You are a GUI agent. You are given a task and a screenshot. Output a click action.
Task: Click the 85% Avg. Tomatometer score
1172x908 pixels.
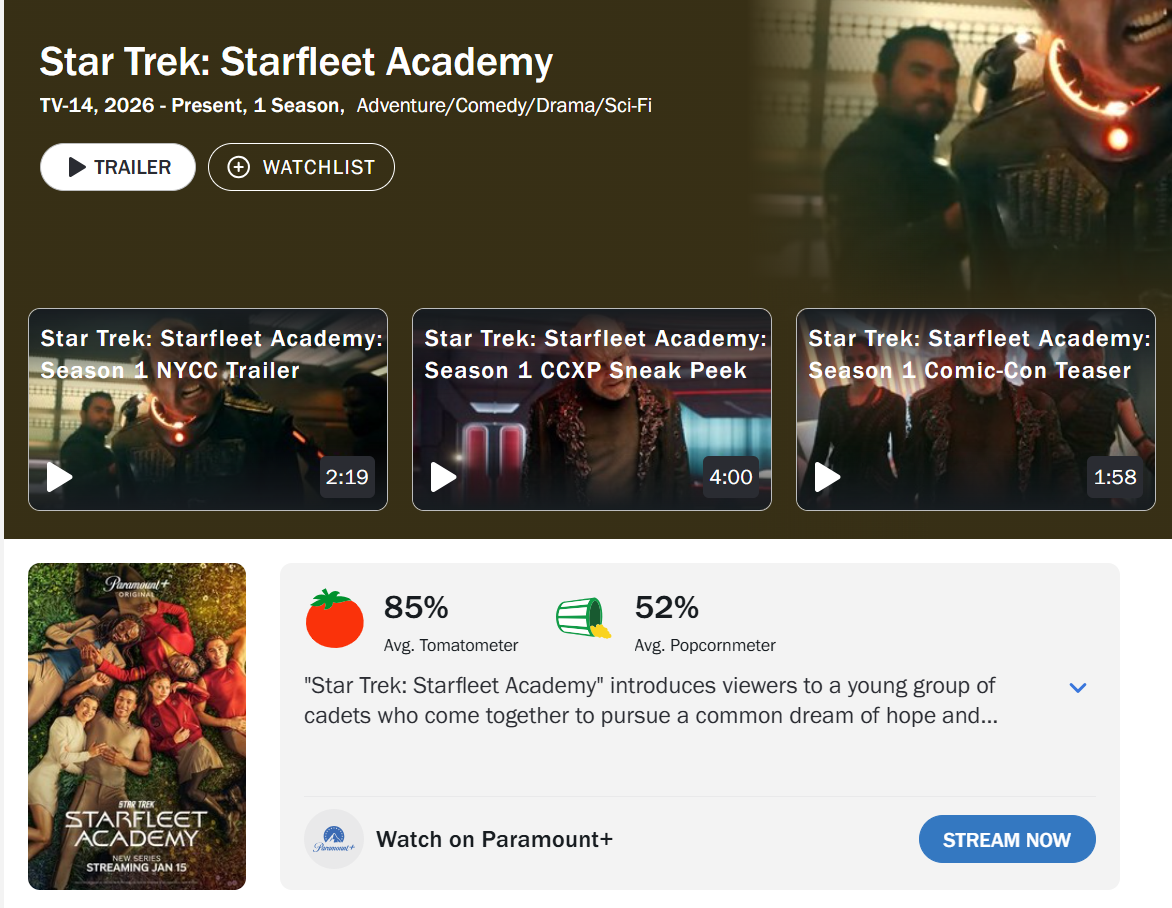click(x=416, y=608)
